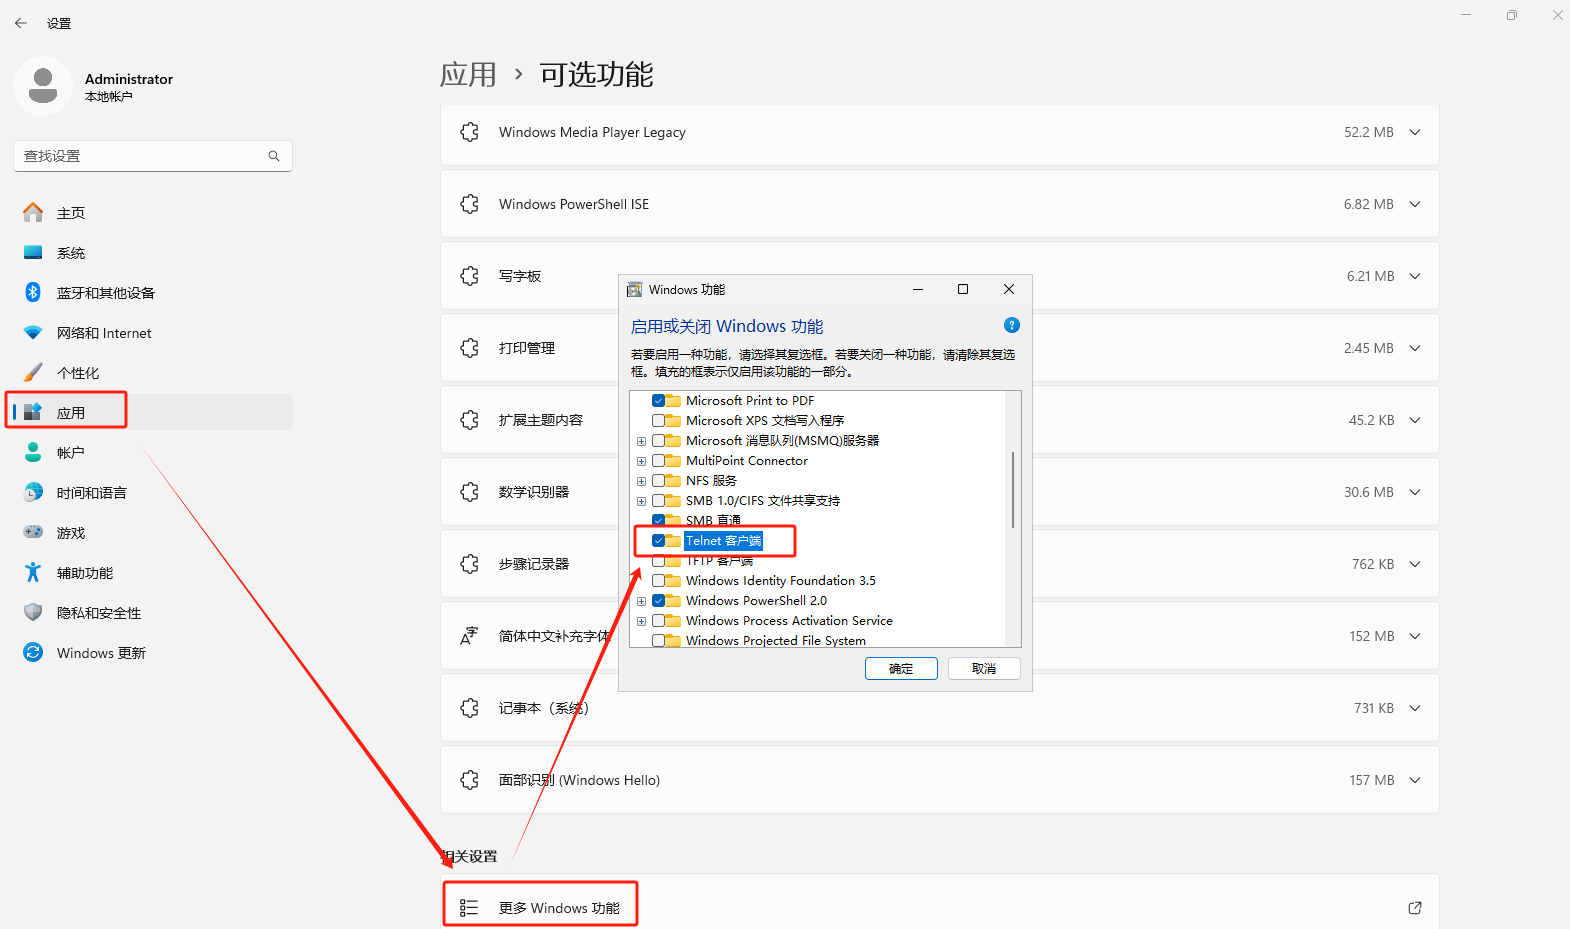Viewport: 1570px width, 929px height.
Task: Check Windows Process Activation Service
Action: pos(659,621)
